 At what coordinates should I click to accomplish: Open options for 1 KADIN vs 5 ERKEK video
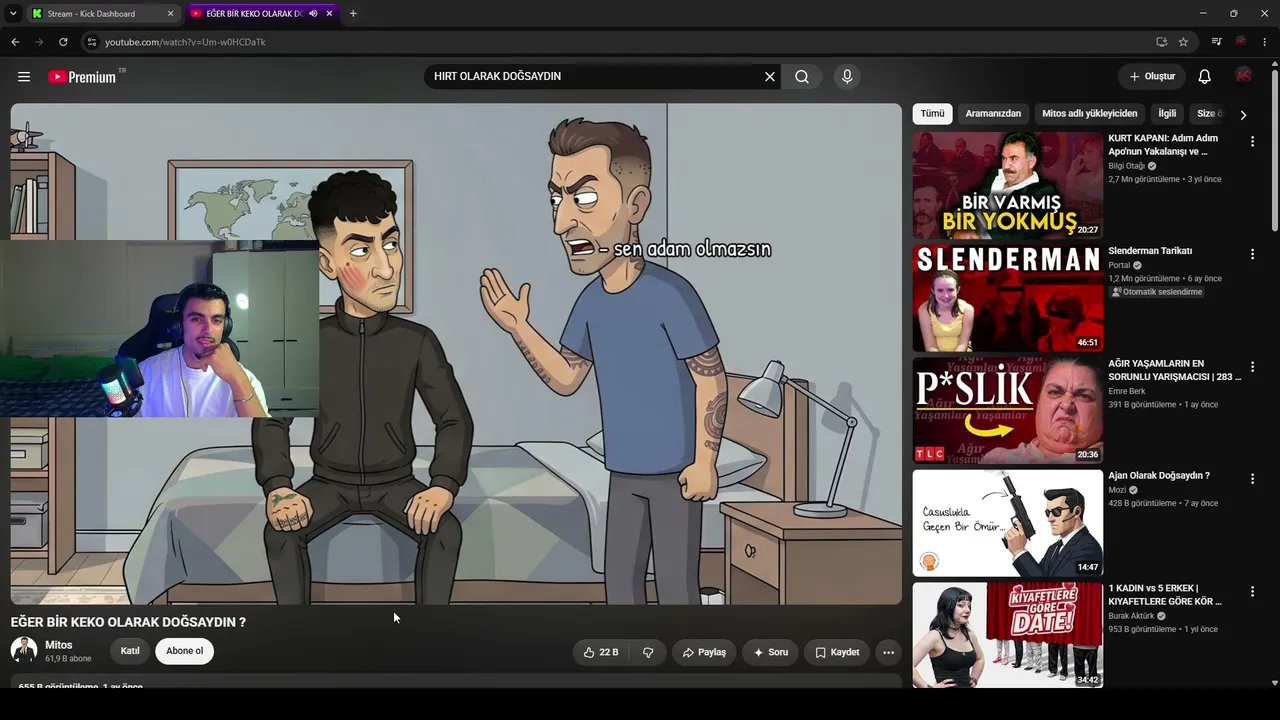coord(1252,592)
